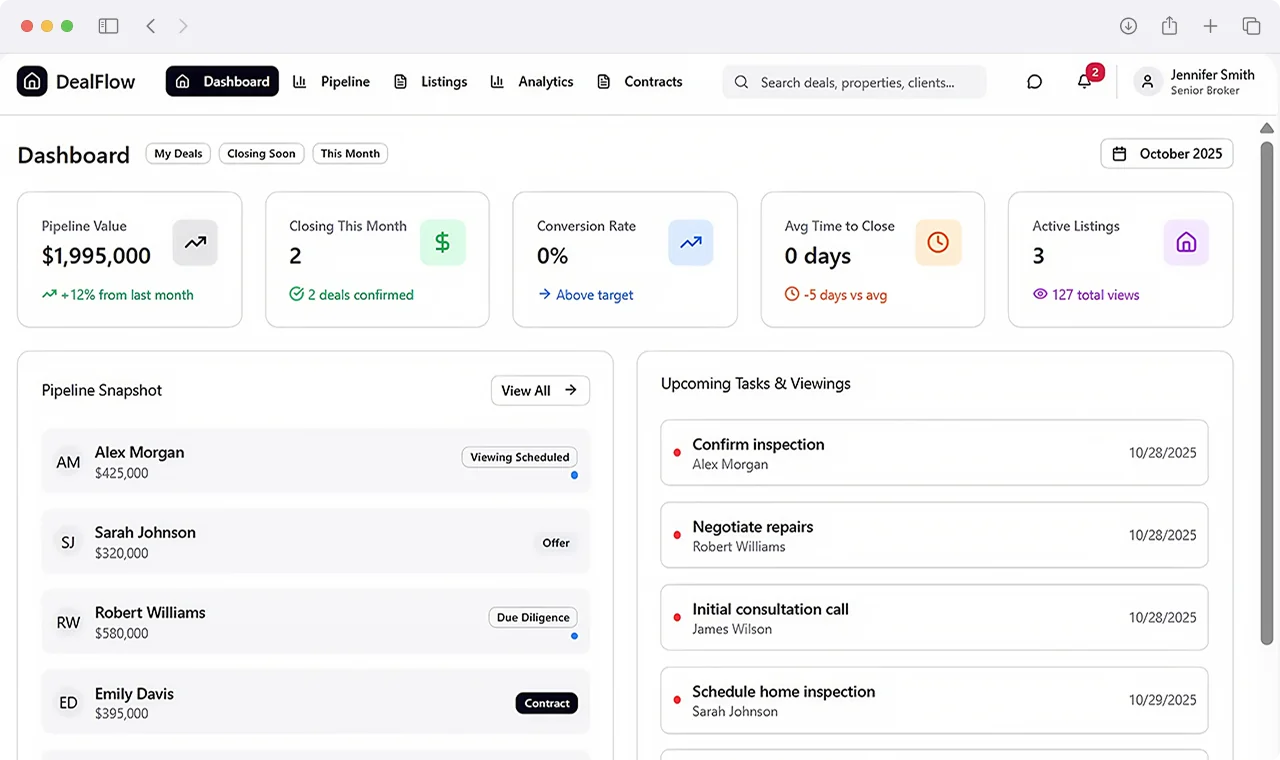Open a new tab with plus icon
Image resolution: width=1280 pixels, height=760 pixels.
[1210, 26]
